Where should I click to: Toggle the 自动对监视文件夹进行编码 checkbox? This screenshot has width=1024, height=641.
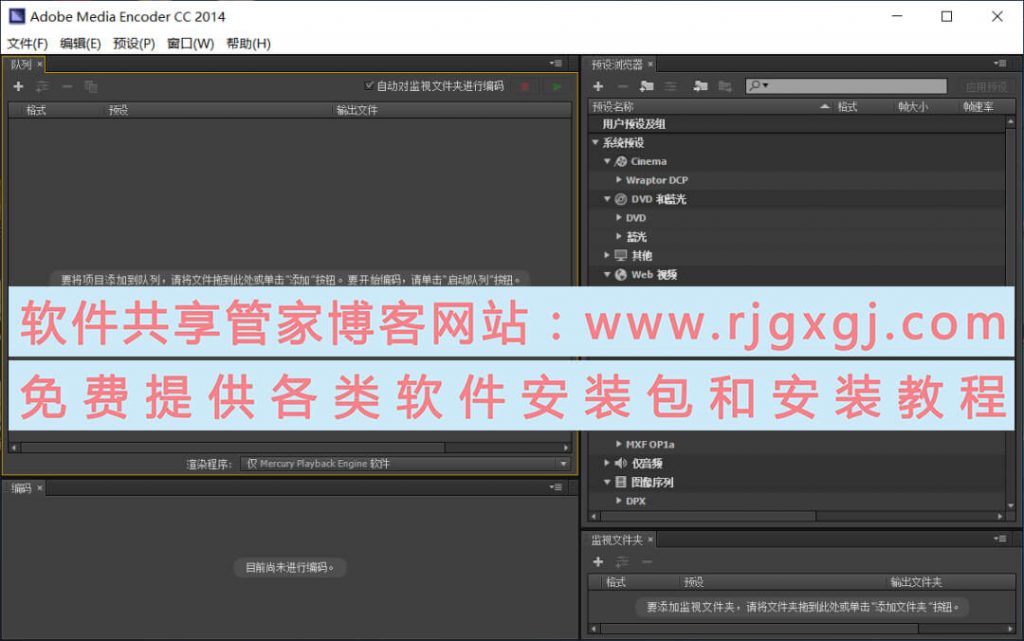click(x=369, y=86)
